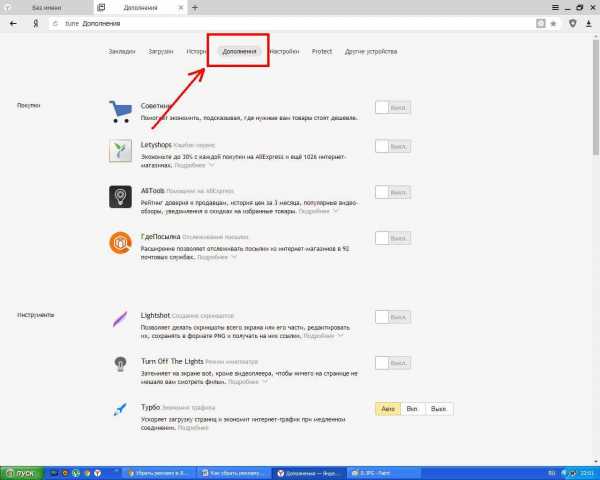
Task: Expand Подробнее under Турбо description
Action: coord(193,428)
